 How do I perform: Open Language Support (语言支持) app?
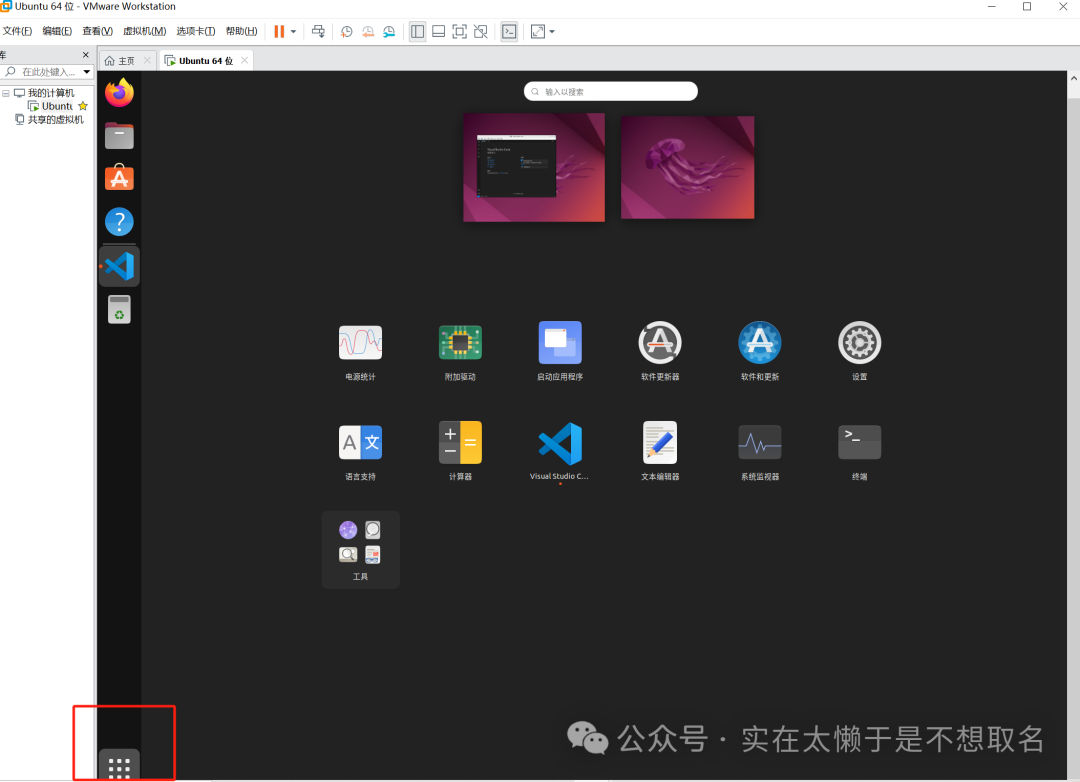click(360, 443)
